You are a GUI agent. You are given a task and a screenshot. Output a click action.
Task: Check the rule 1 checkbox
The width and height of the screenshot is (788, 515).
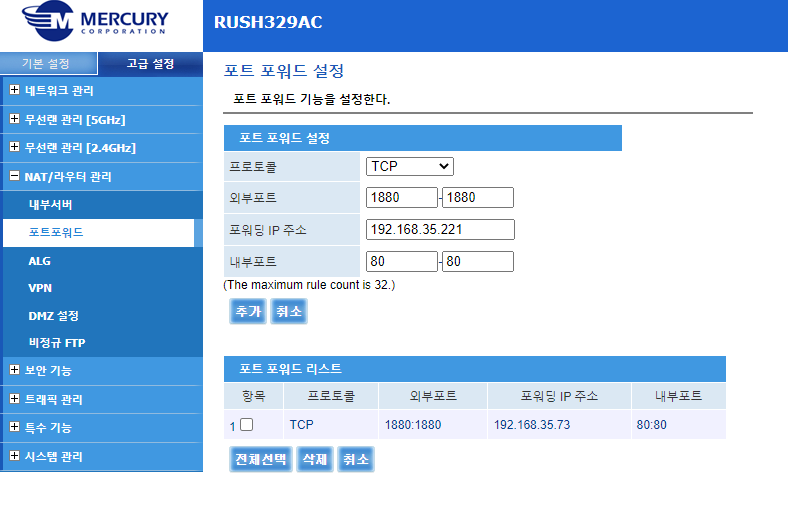pyautogui.click(x=246, y=425)
